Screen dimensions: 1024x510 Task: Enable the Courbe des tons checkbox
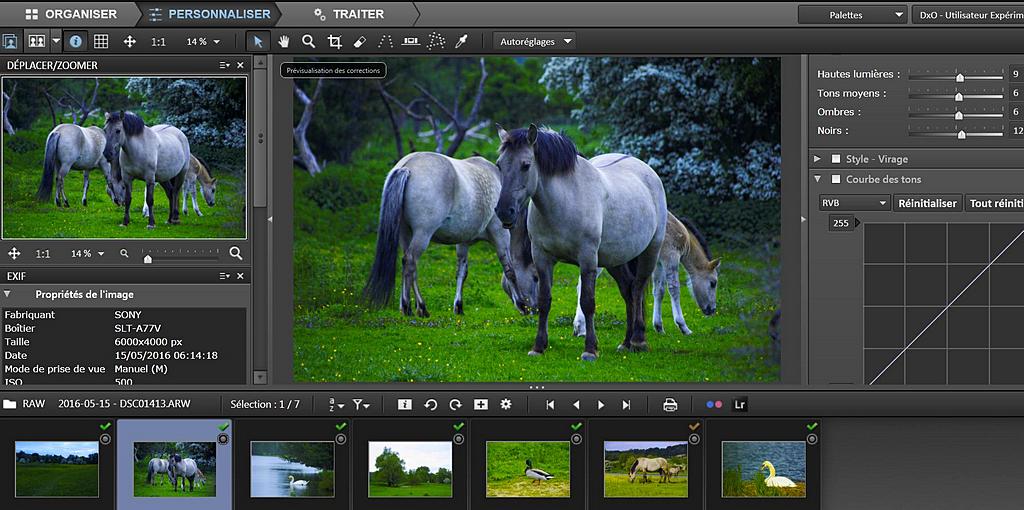[x=835, y=179]
